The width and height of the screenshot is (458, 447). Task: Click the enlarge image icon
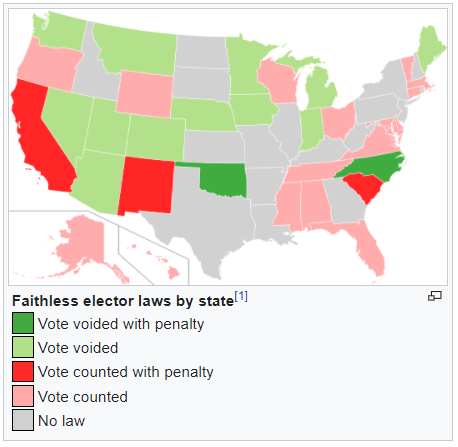pyautogui.click(x=435, y=296)
